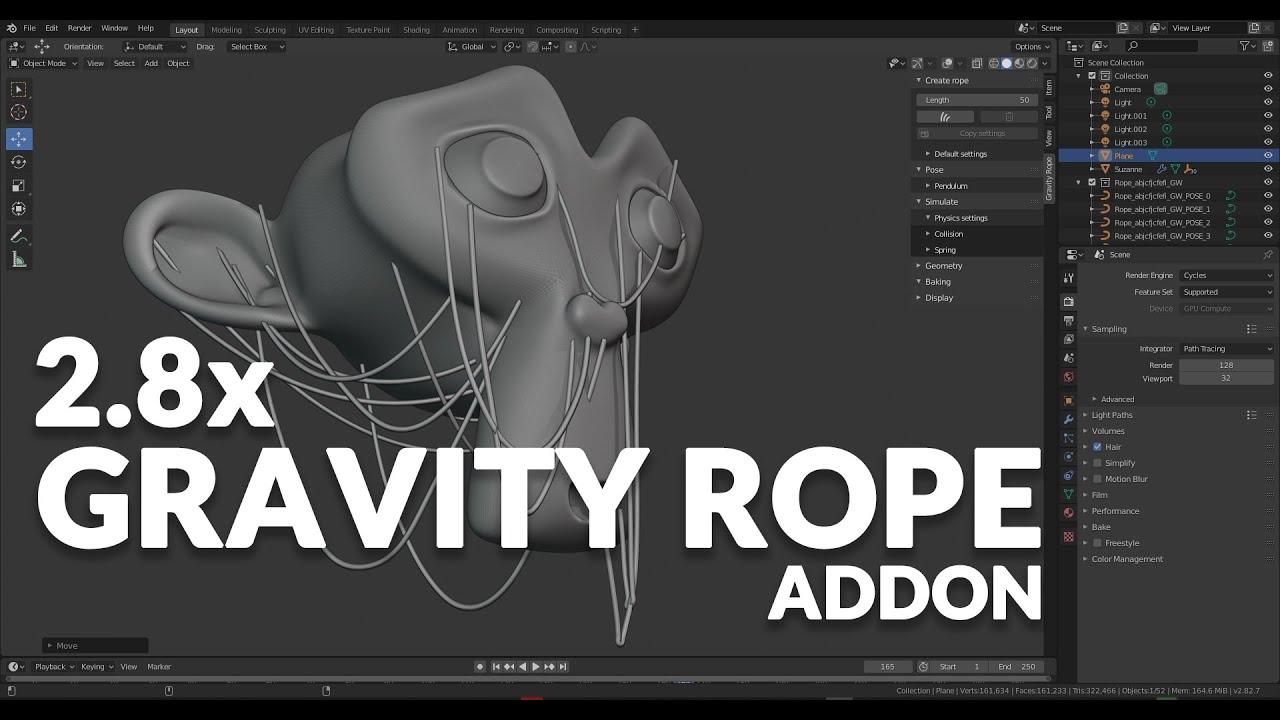Select the Annotate tool
Viewport: 1280px width, 720px height.
18,236
